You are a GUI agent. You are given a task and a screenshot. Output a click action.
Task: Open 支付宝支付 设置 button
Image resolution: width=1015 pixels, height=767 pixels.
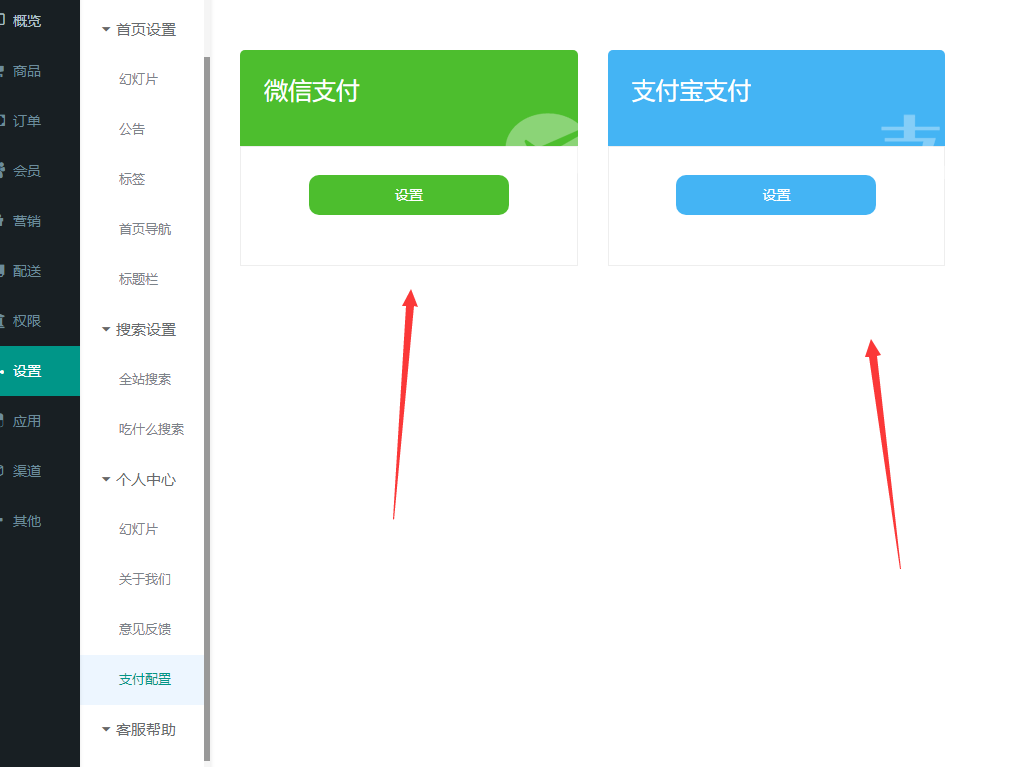[775, 195]
